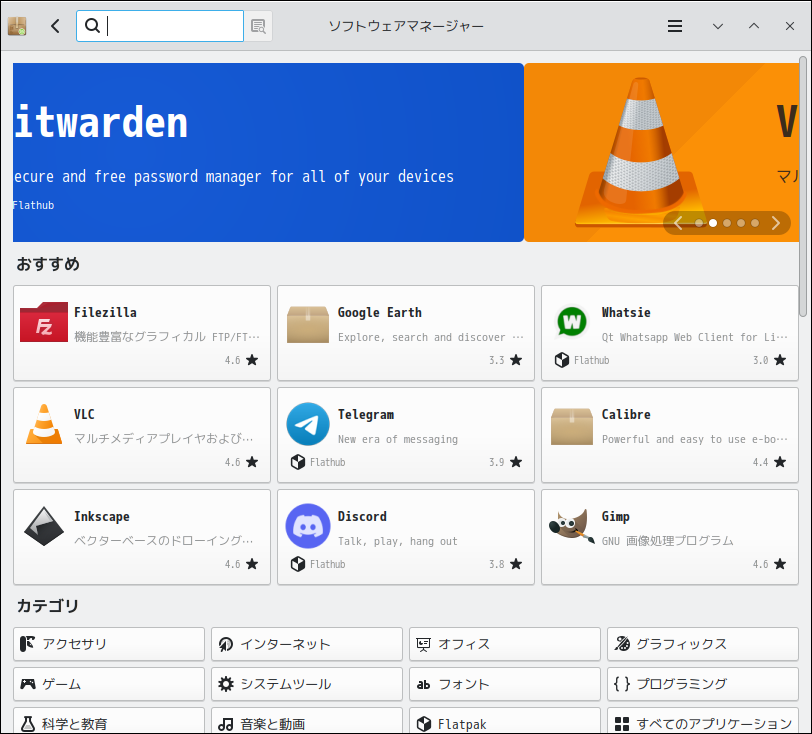Screen dimensions: 812x734
Task: Click the VLC app name in list
Action: coord(84,414)
